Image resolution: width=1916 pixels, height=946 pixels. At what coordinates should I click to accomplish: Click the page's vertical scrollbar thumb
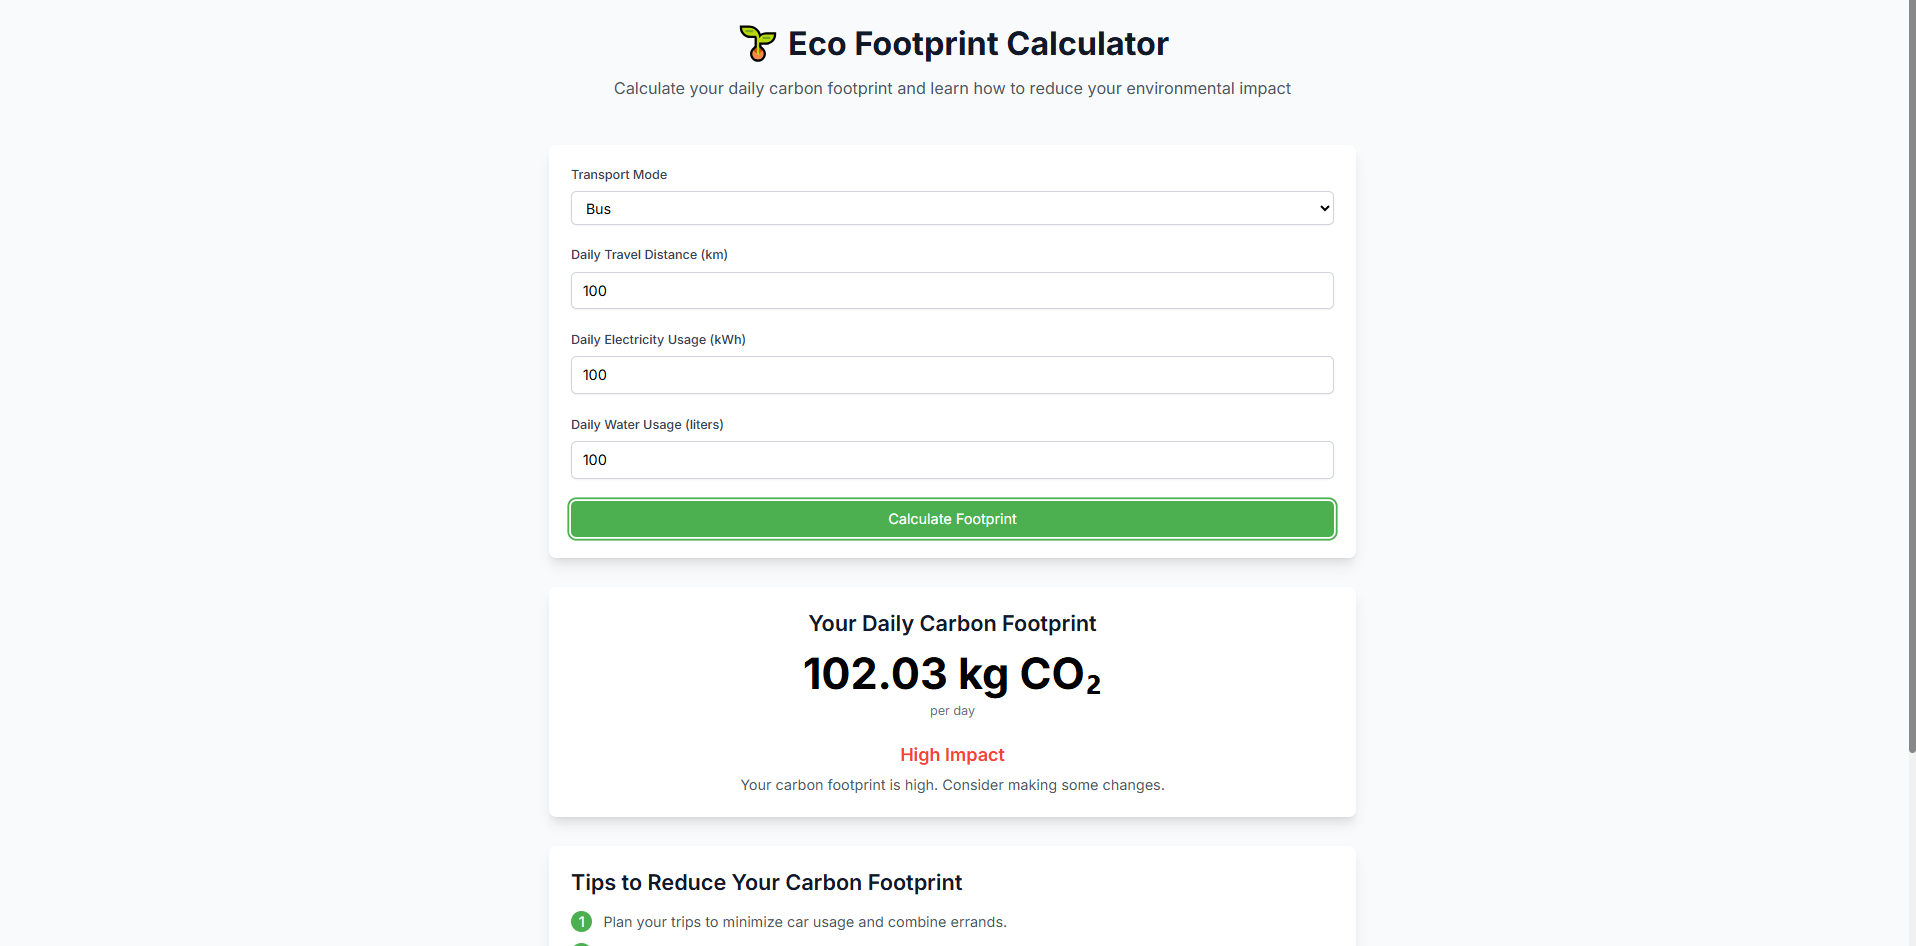point(1912,376)
